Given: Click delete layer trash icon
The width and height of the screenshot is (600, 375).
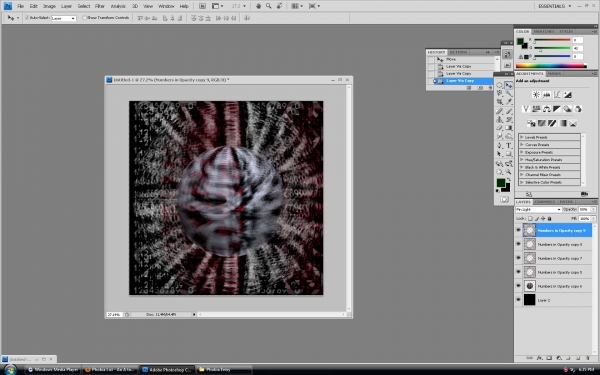Looking at the screenshot, I should 588,358.
